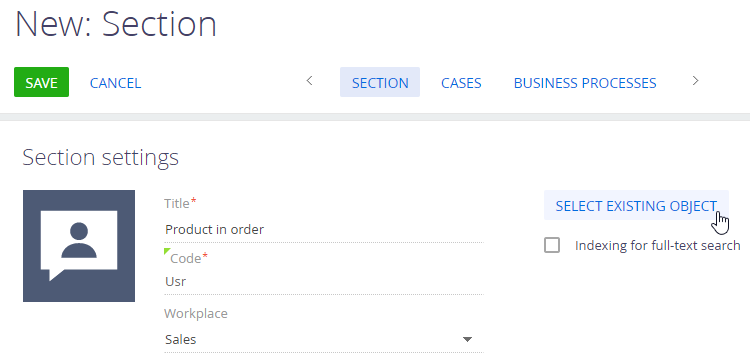The height and width of the screenshot is (361, 750).
Task: Click the Title field label
Action: [177, 204]
